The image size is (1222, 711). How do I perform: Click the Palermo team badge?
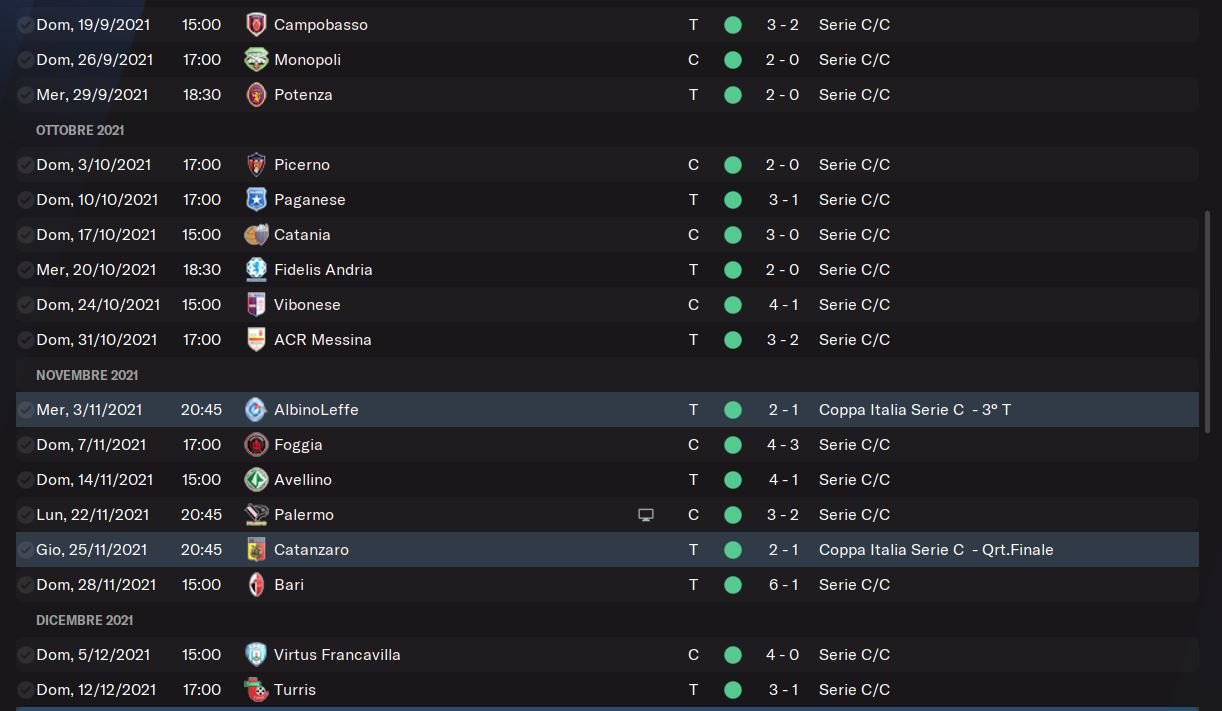tap(256, 515)
